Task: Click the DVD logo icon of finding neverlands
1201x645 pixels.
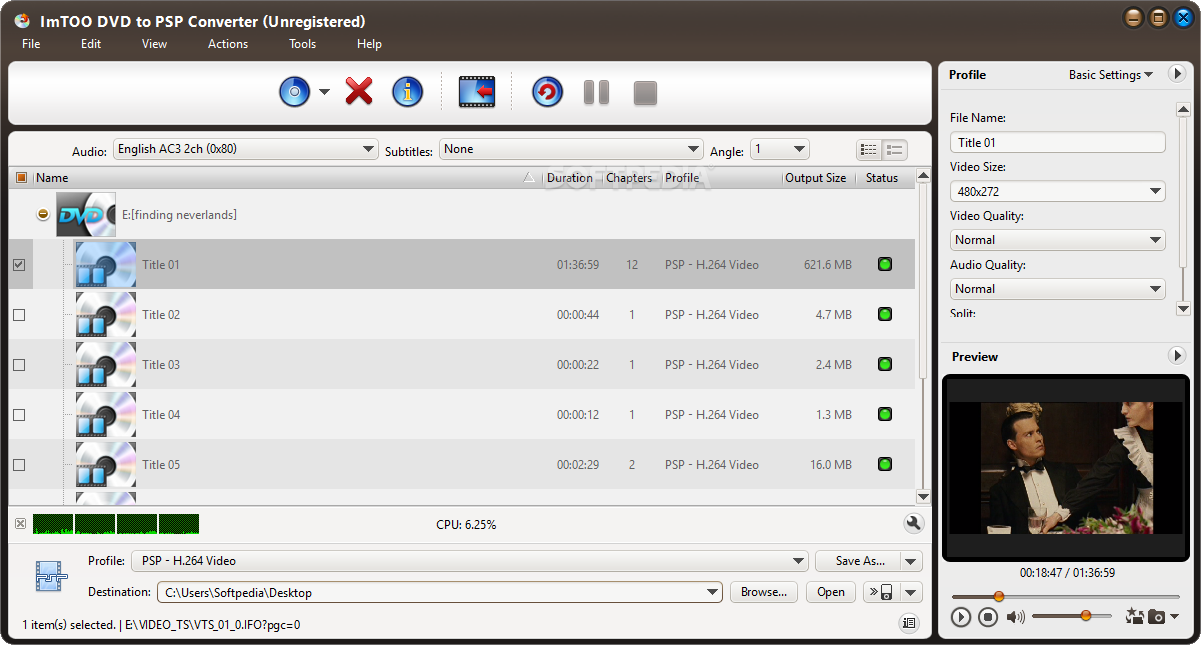Action: pos(86,215)
